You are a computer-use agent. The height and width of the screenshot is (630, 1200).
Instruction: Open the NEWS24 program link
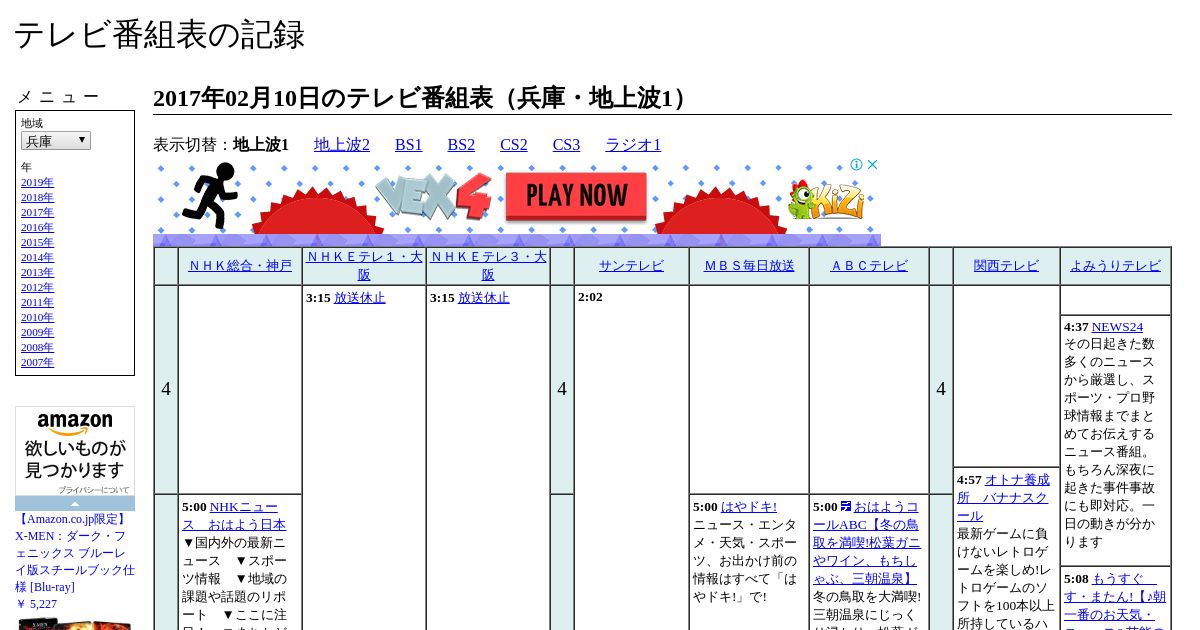(x=1117, y=327)
